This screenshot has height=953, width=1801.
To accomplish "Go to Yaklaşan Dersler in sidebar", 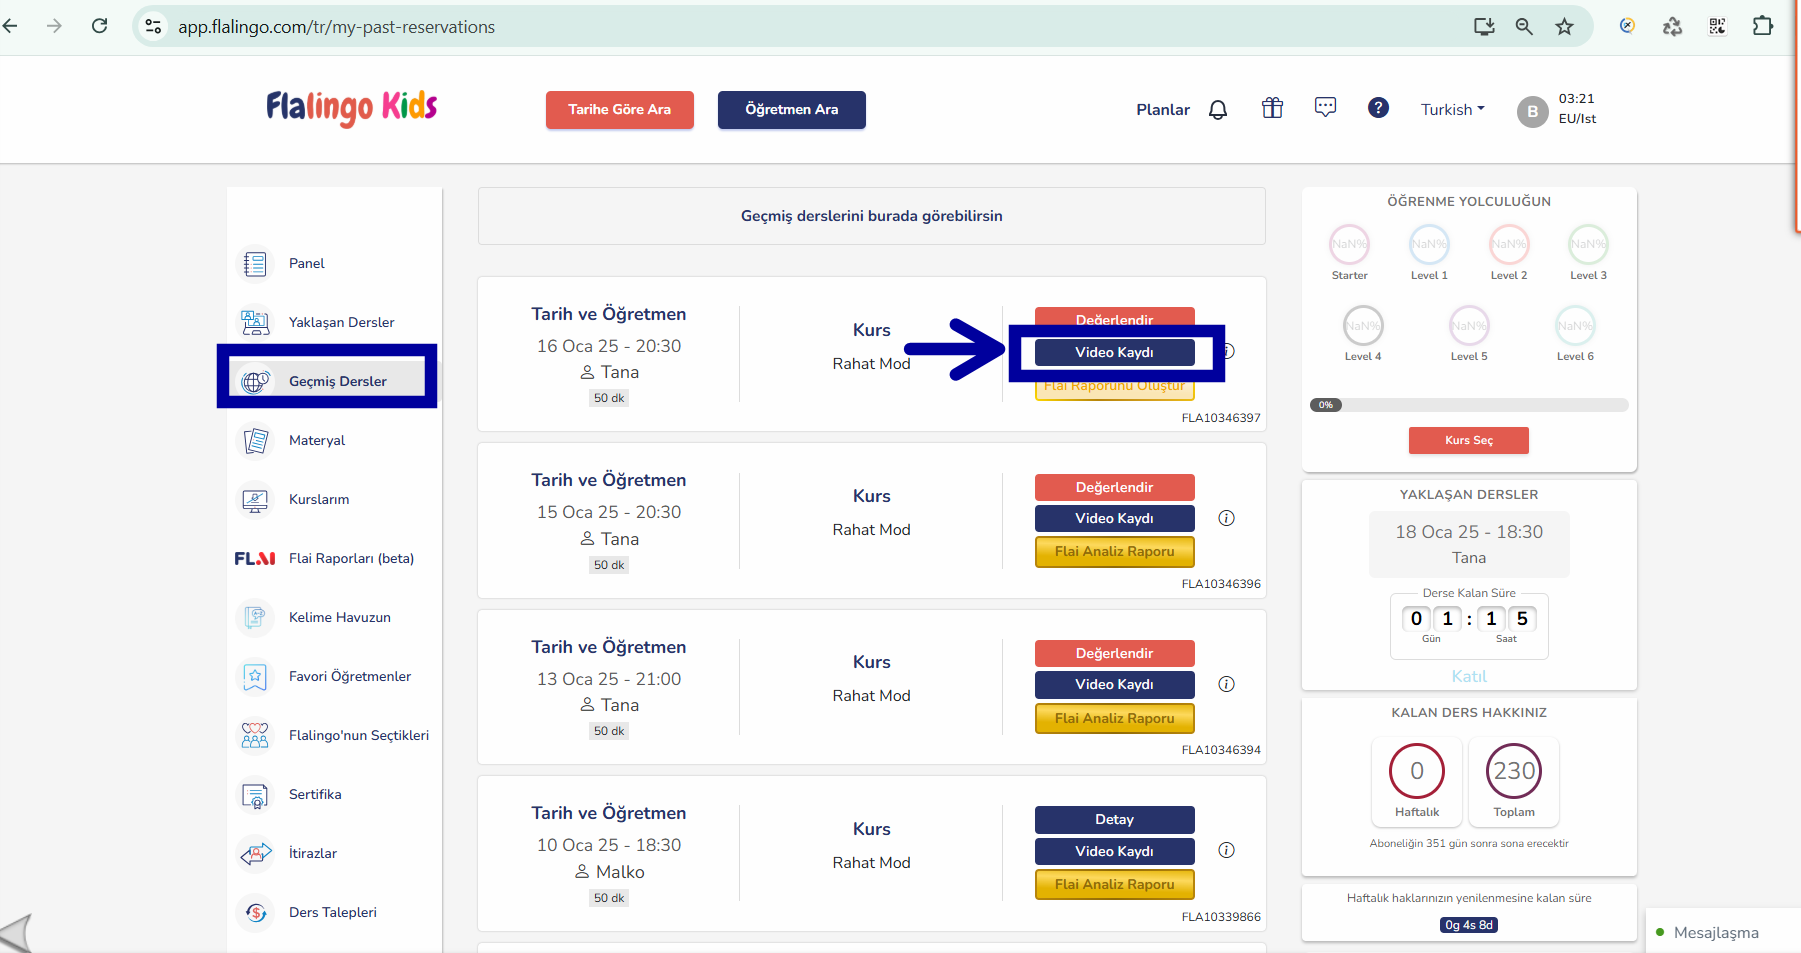I will pyautogui.click(x=341, y=322).
